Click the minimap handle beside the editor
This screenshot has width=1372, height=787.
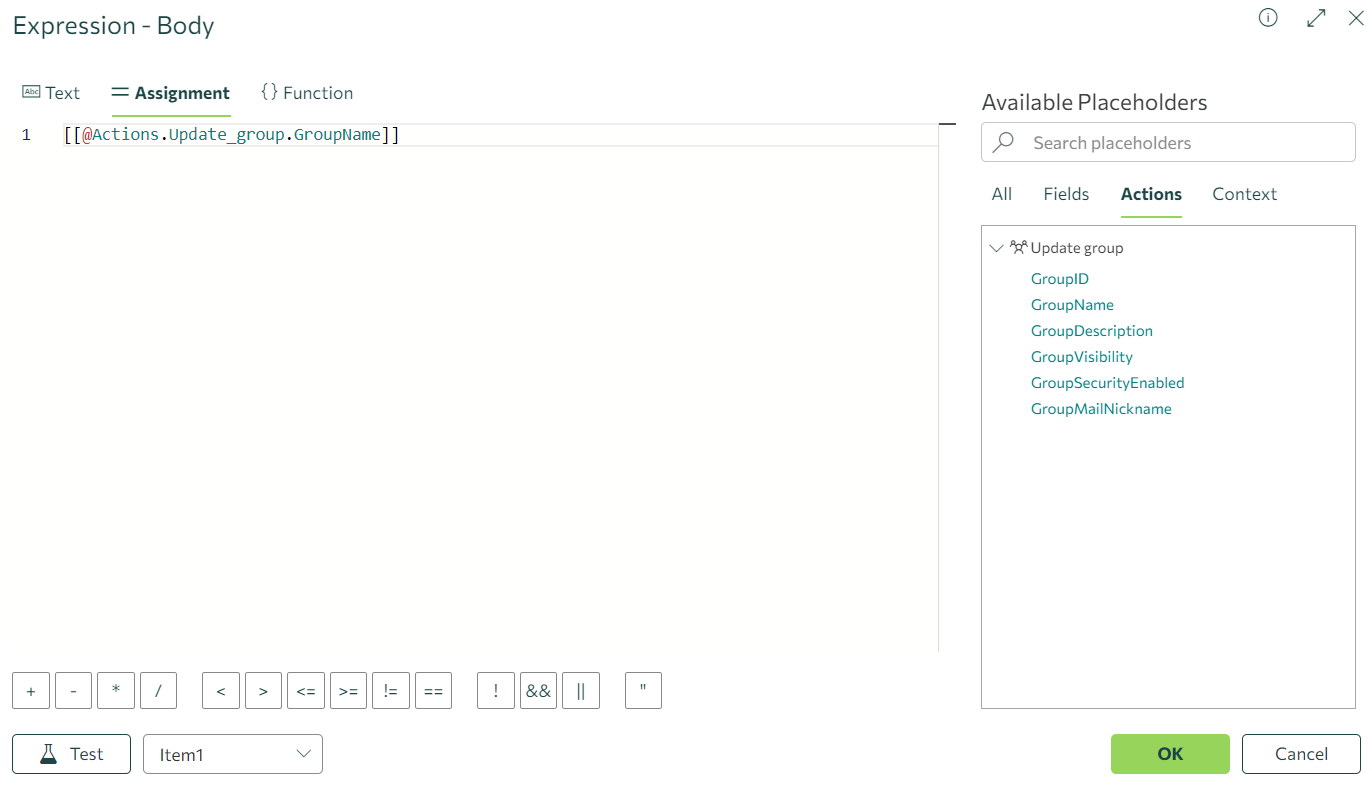click(947, 124)
